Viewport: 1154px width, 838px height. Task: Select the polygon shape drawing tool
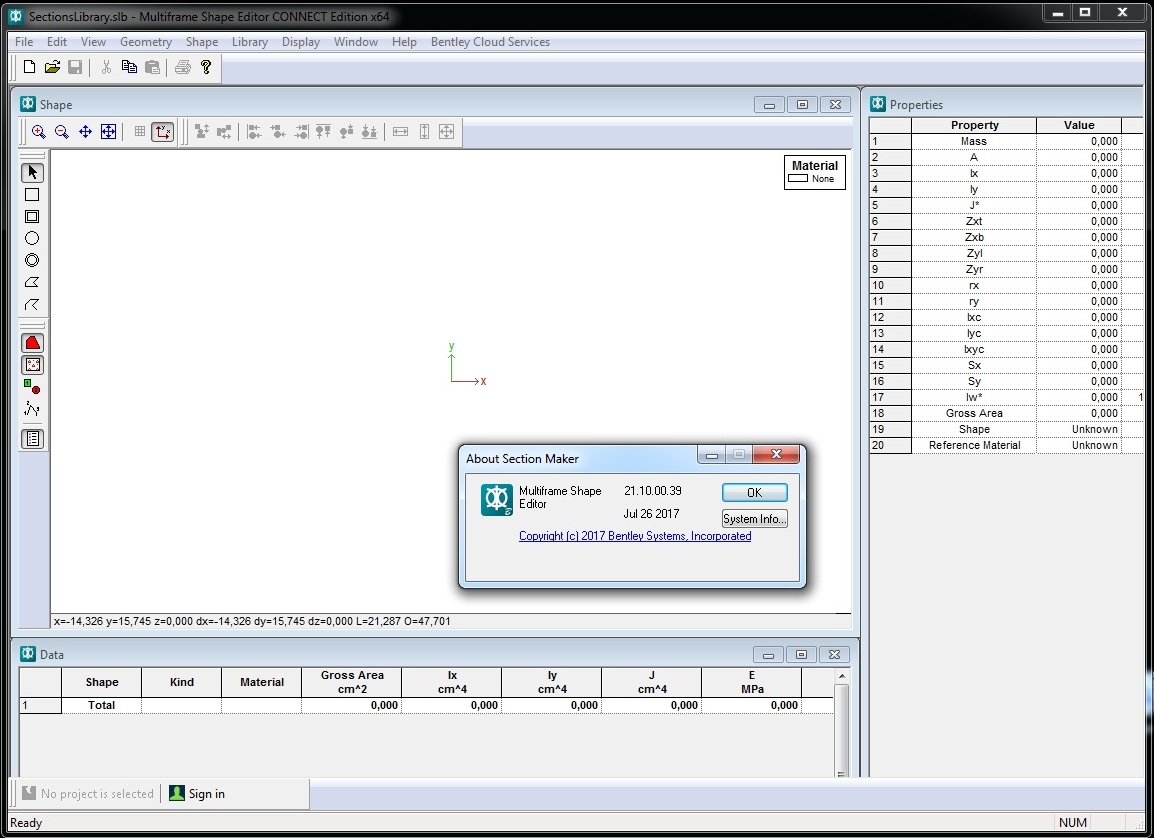coord(32,282)
